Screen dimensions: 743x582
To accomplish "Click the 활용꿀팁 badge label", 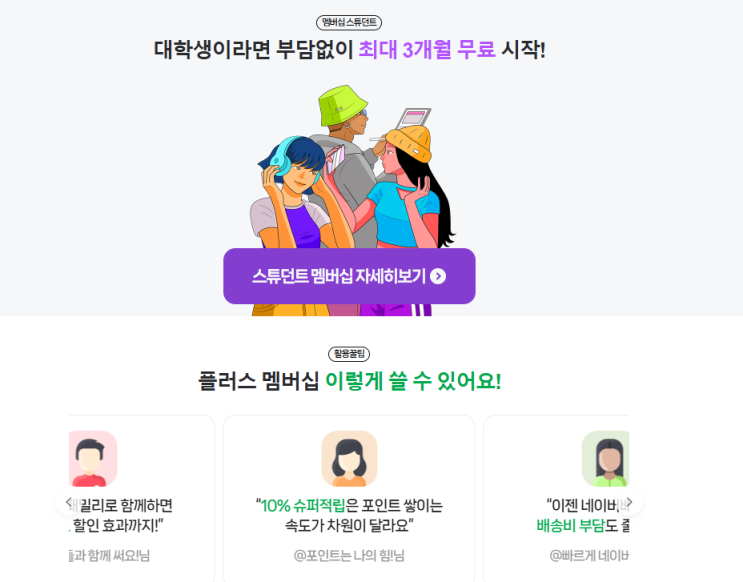I will (349, 354).
